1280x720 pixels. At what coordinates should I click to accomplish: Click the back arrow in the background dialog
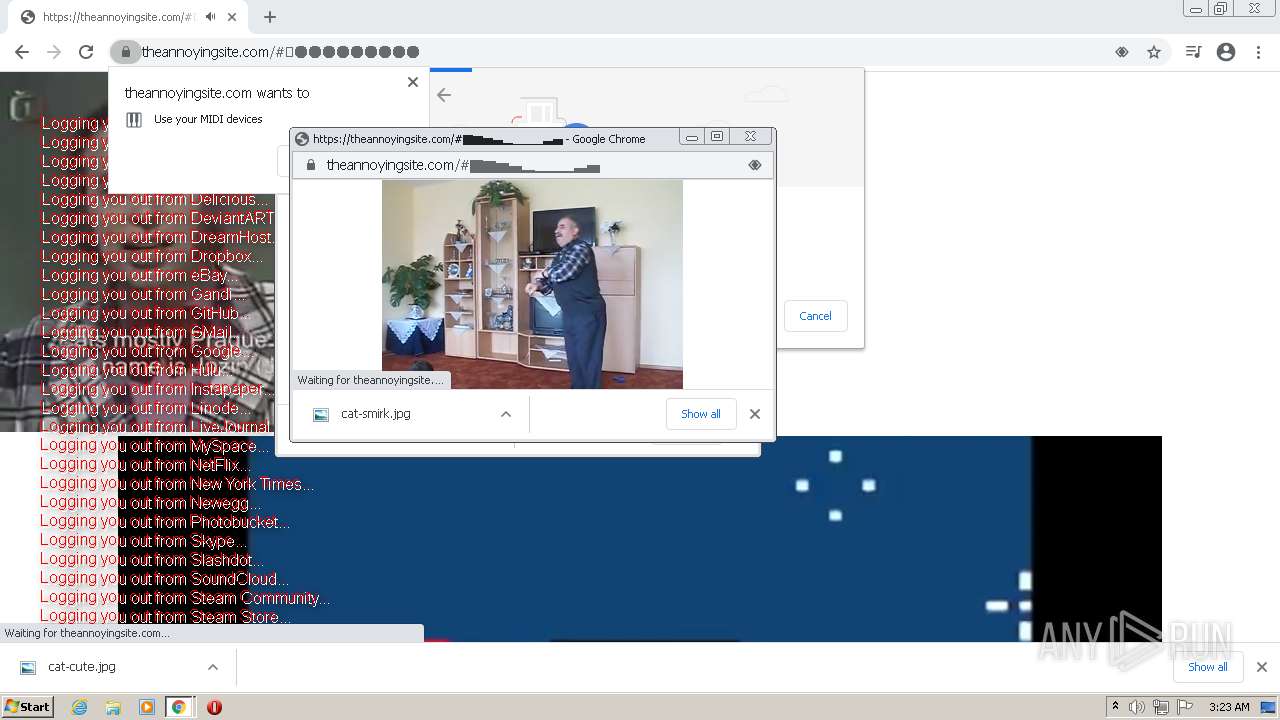444,95
